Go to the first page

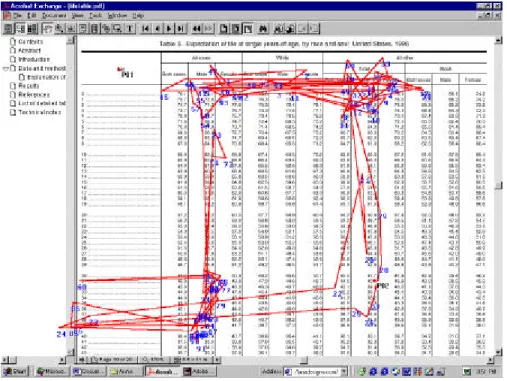(145, 29)
